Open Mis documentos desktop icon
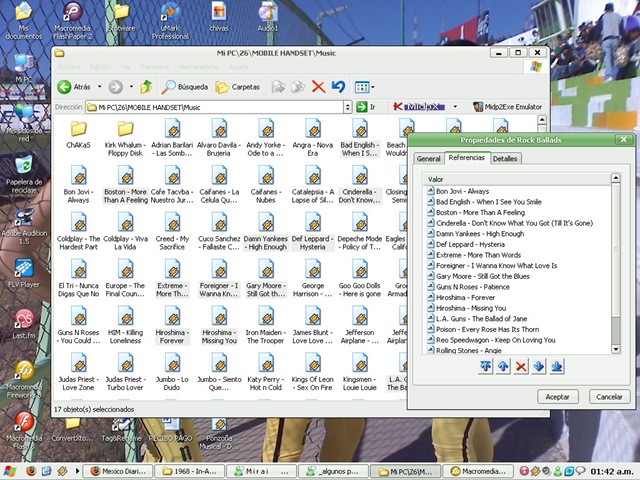Image resolution: width=640 pixels, height=480 pixels. pyautogui.click(x=24, y=20)
